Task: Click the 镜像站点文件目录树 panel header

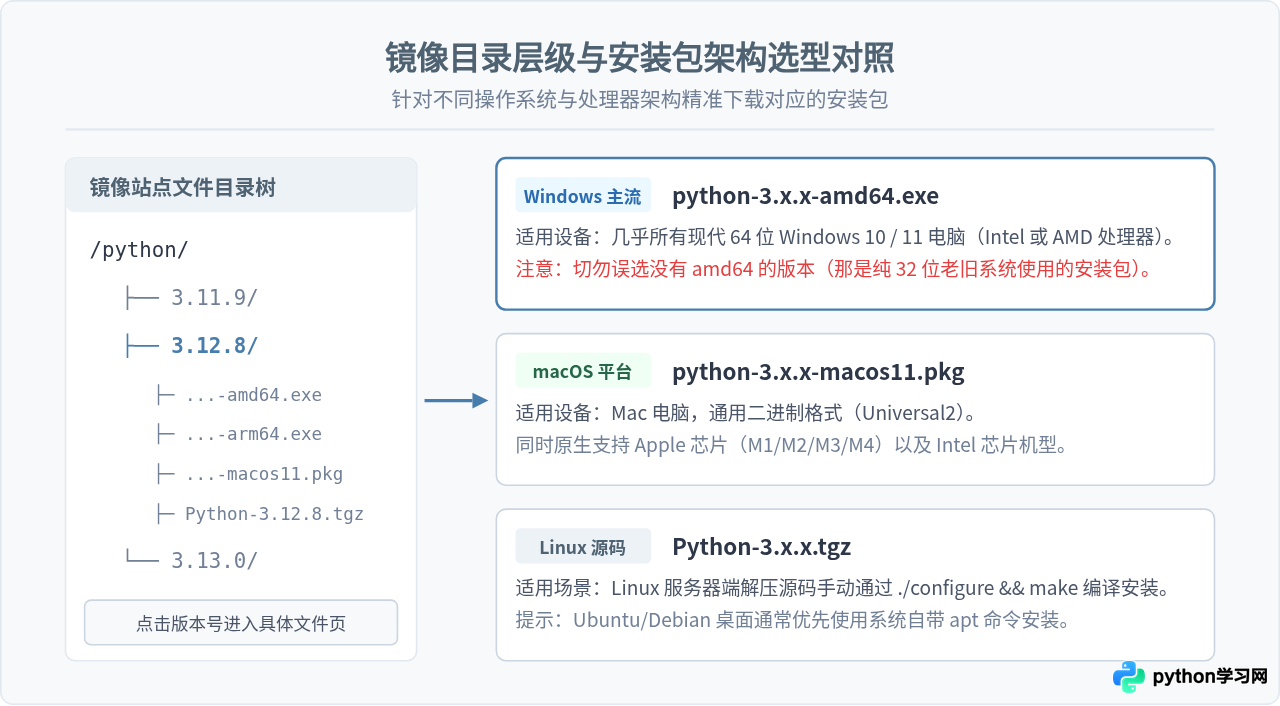Action: [241, 186]
